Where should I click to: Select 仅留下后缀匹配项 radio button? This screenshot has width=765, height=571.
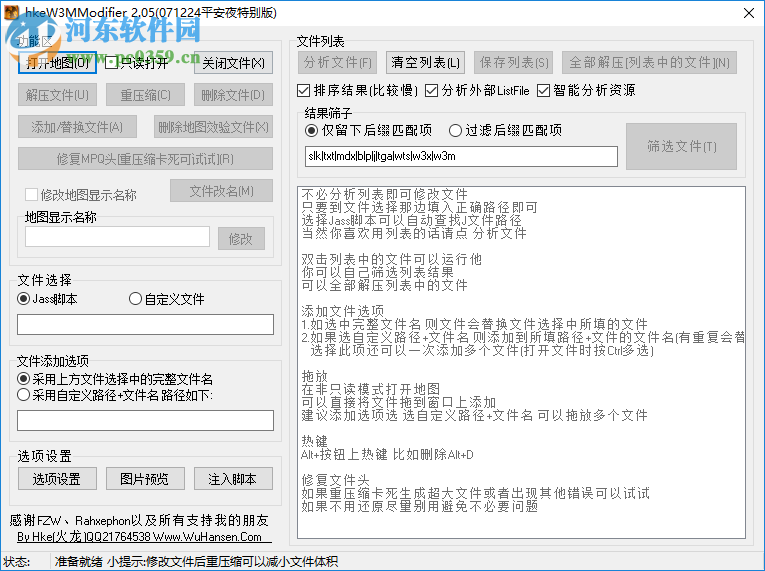[x=368, y=130]
